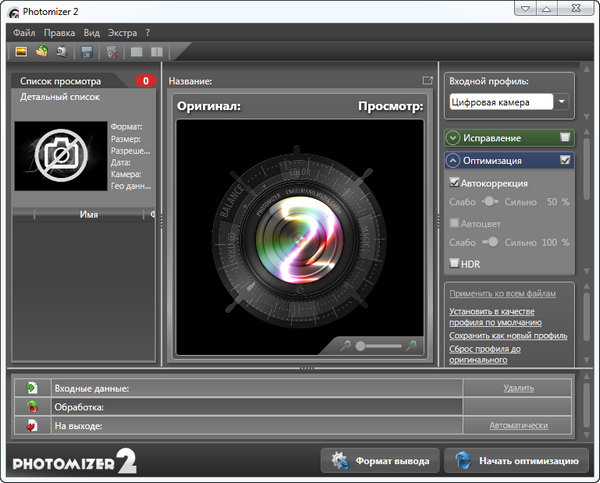Click the Обработка row icon
The image size is (600, 483).
[x=32, y=406]
